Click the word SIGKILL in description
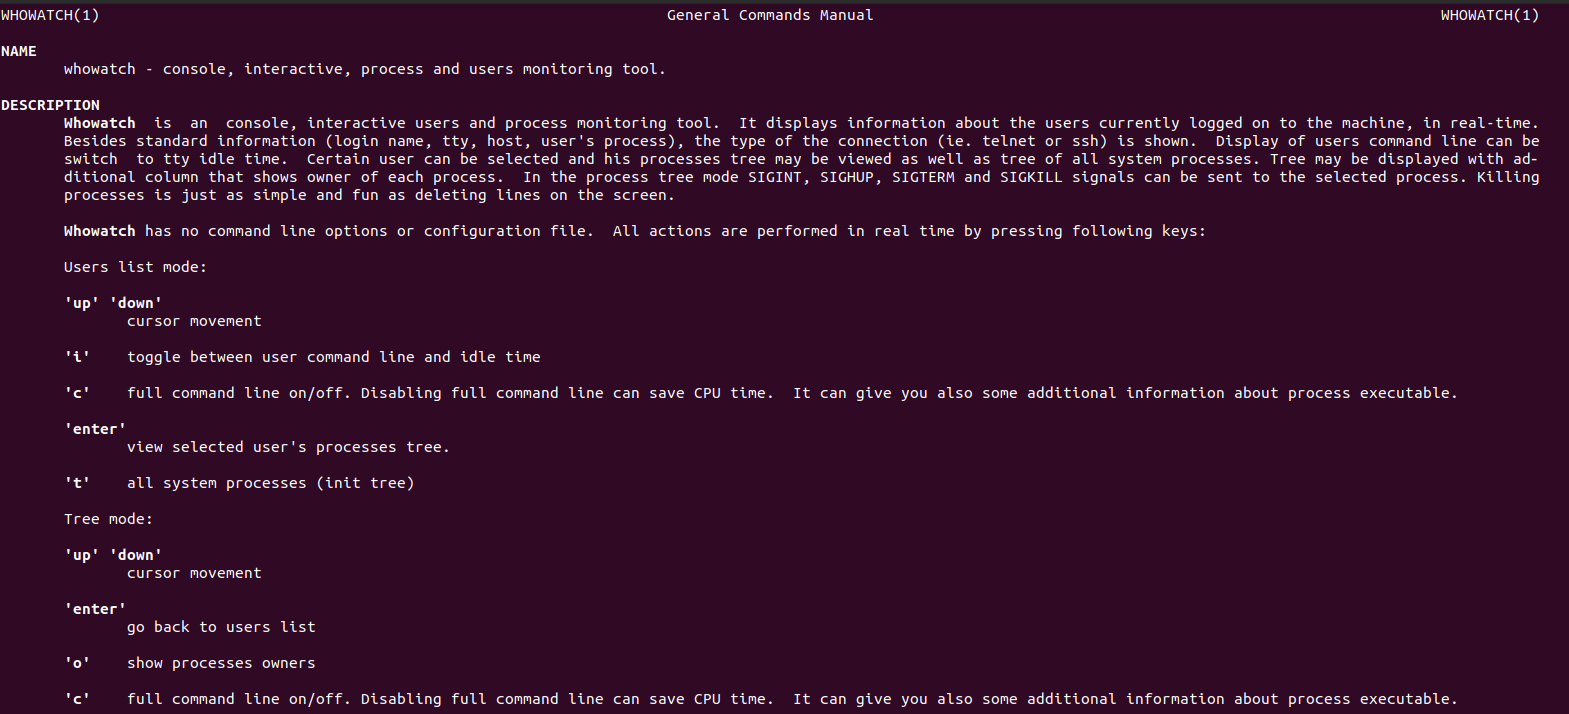 click(1031, 177)
